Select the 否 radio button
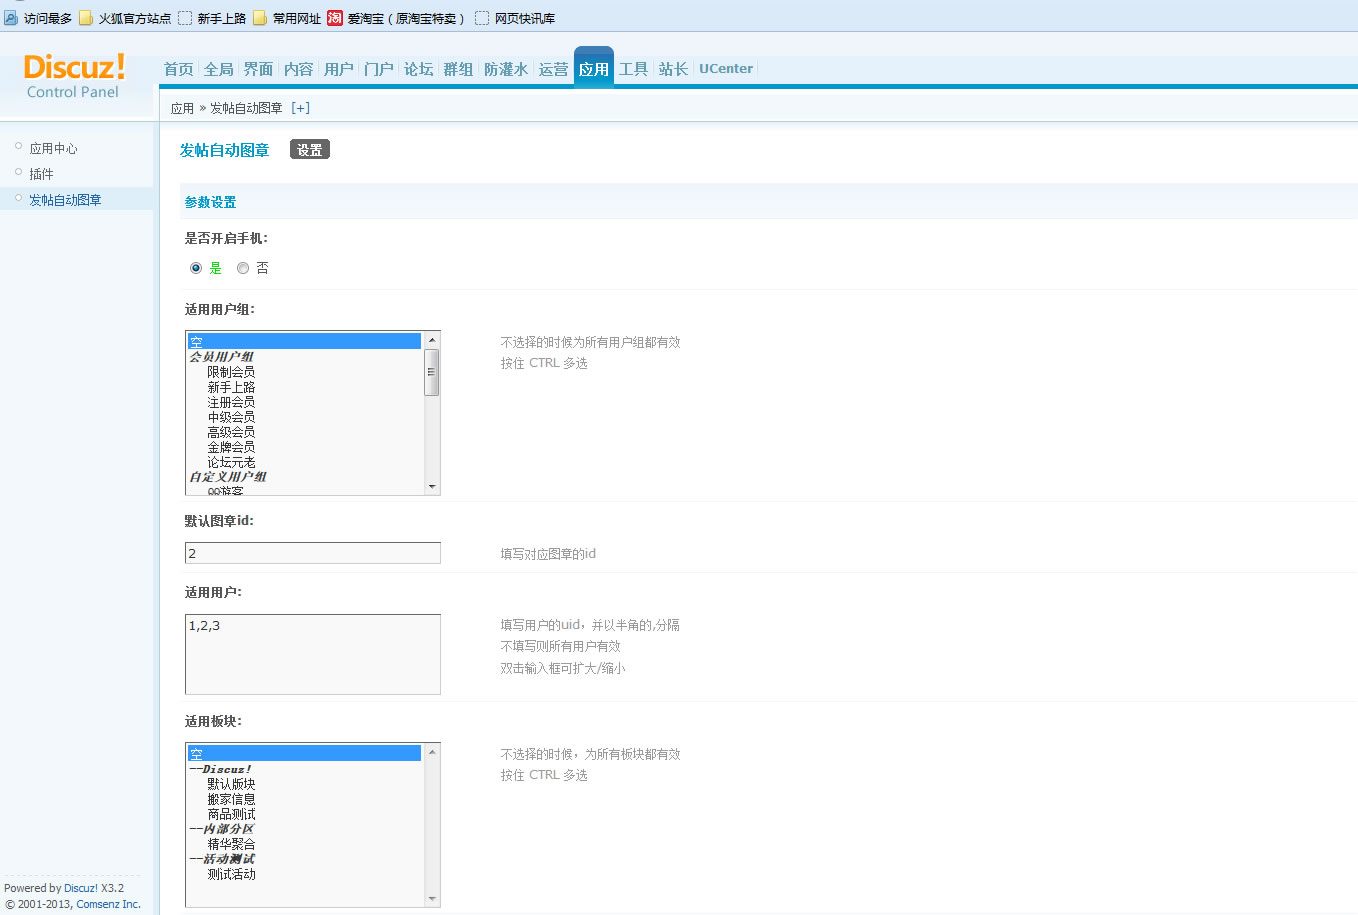The height and width of the screenshot is (915, 1358). point(243,268)
